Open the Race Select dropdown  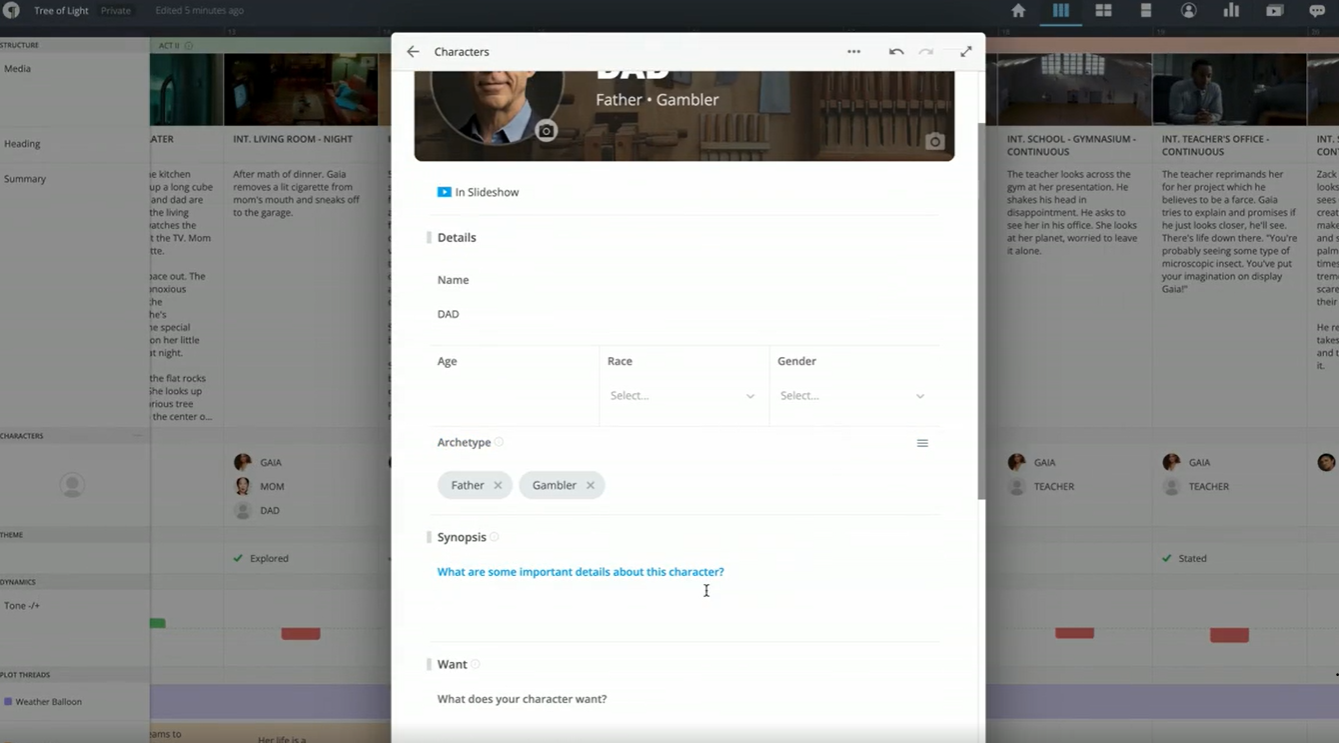point(683,395)
